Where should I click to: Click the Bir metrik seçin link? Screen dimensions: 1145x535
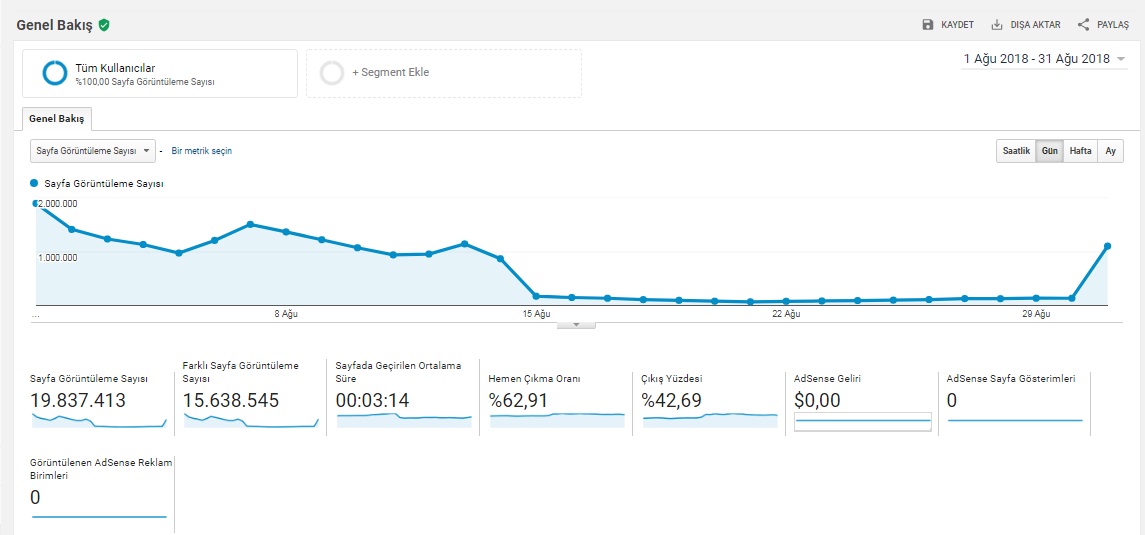click(x=202, y=151)
